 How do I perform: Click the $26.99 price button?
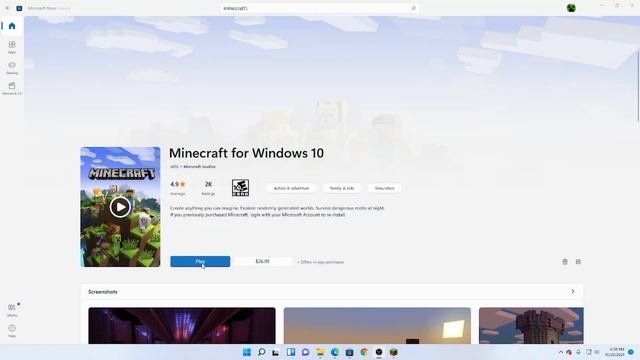262,262
